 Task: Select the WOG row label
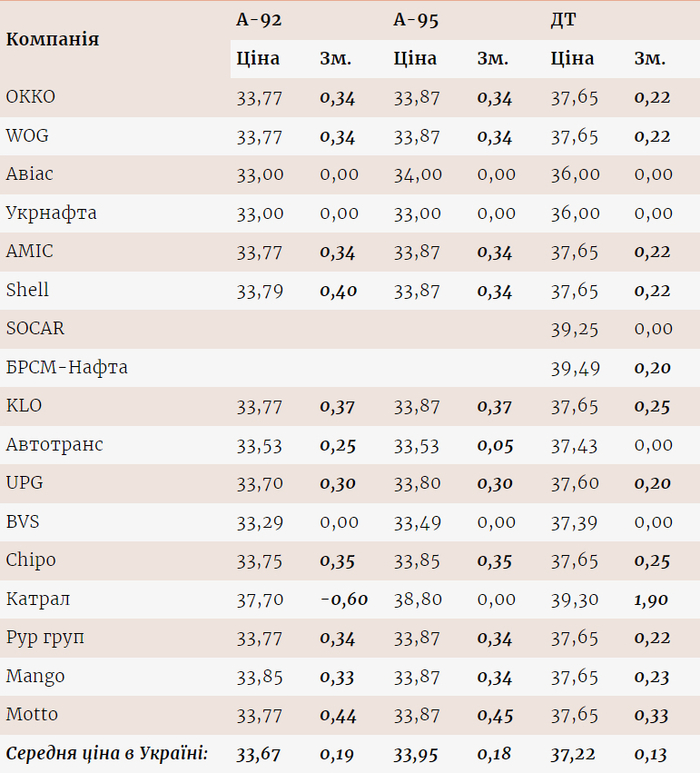point(27,136)
